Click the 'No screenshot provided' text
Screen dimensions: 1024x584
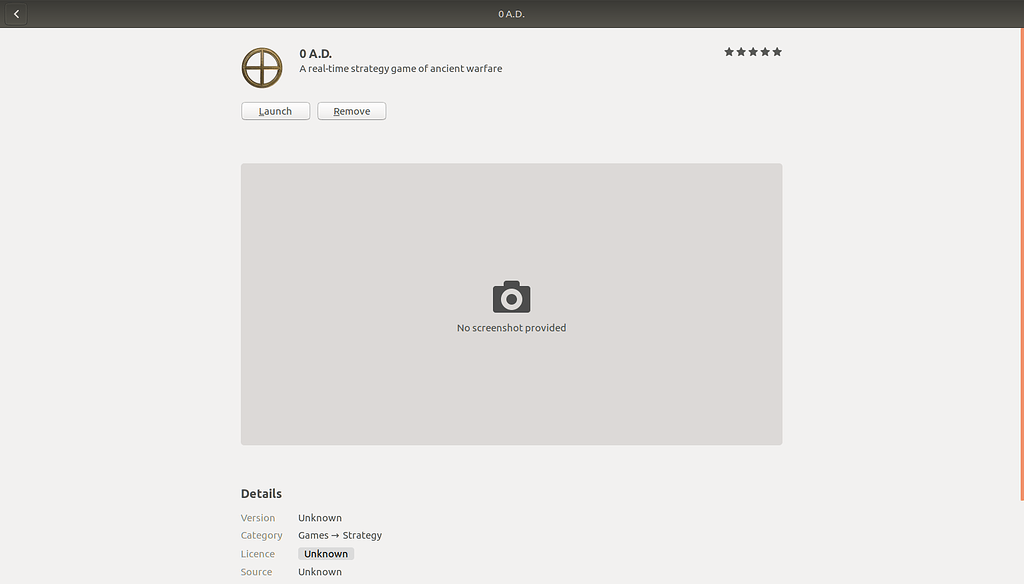(511, 327)
